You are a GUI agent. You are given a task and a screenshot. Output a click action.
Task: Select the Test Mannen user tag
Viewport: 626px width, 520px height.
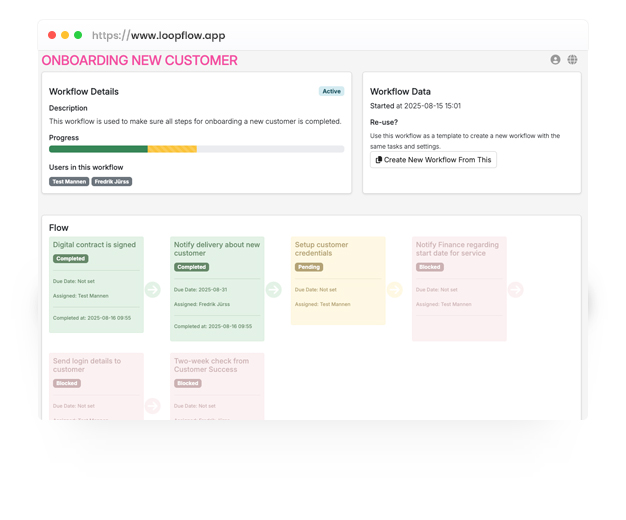(x=69, y=182)
